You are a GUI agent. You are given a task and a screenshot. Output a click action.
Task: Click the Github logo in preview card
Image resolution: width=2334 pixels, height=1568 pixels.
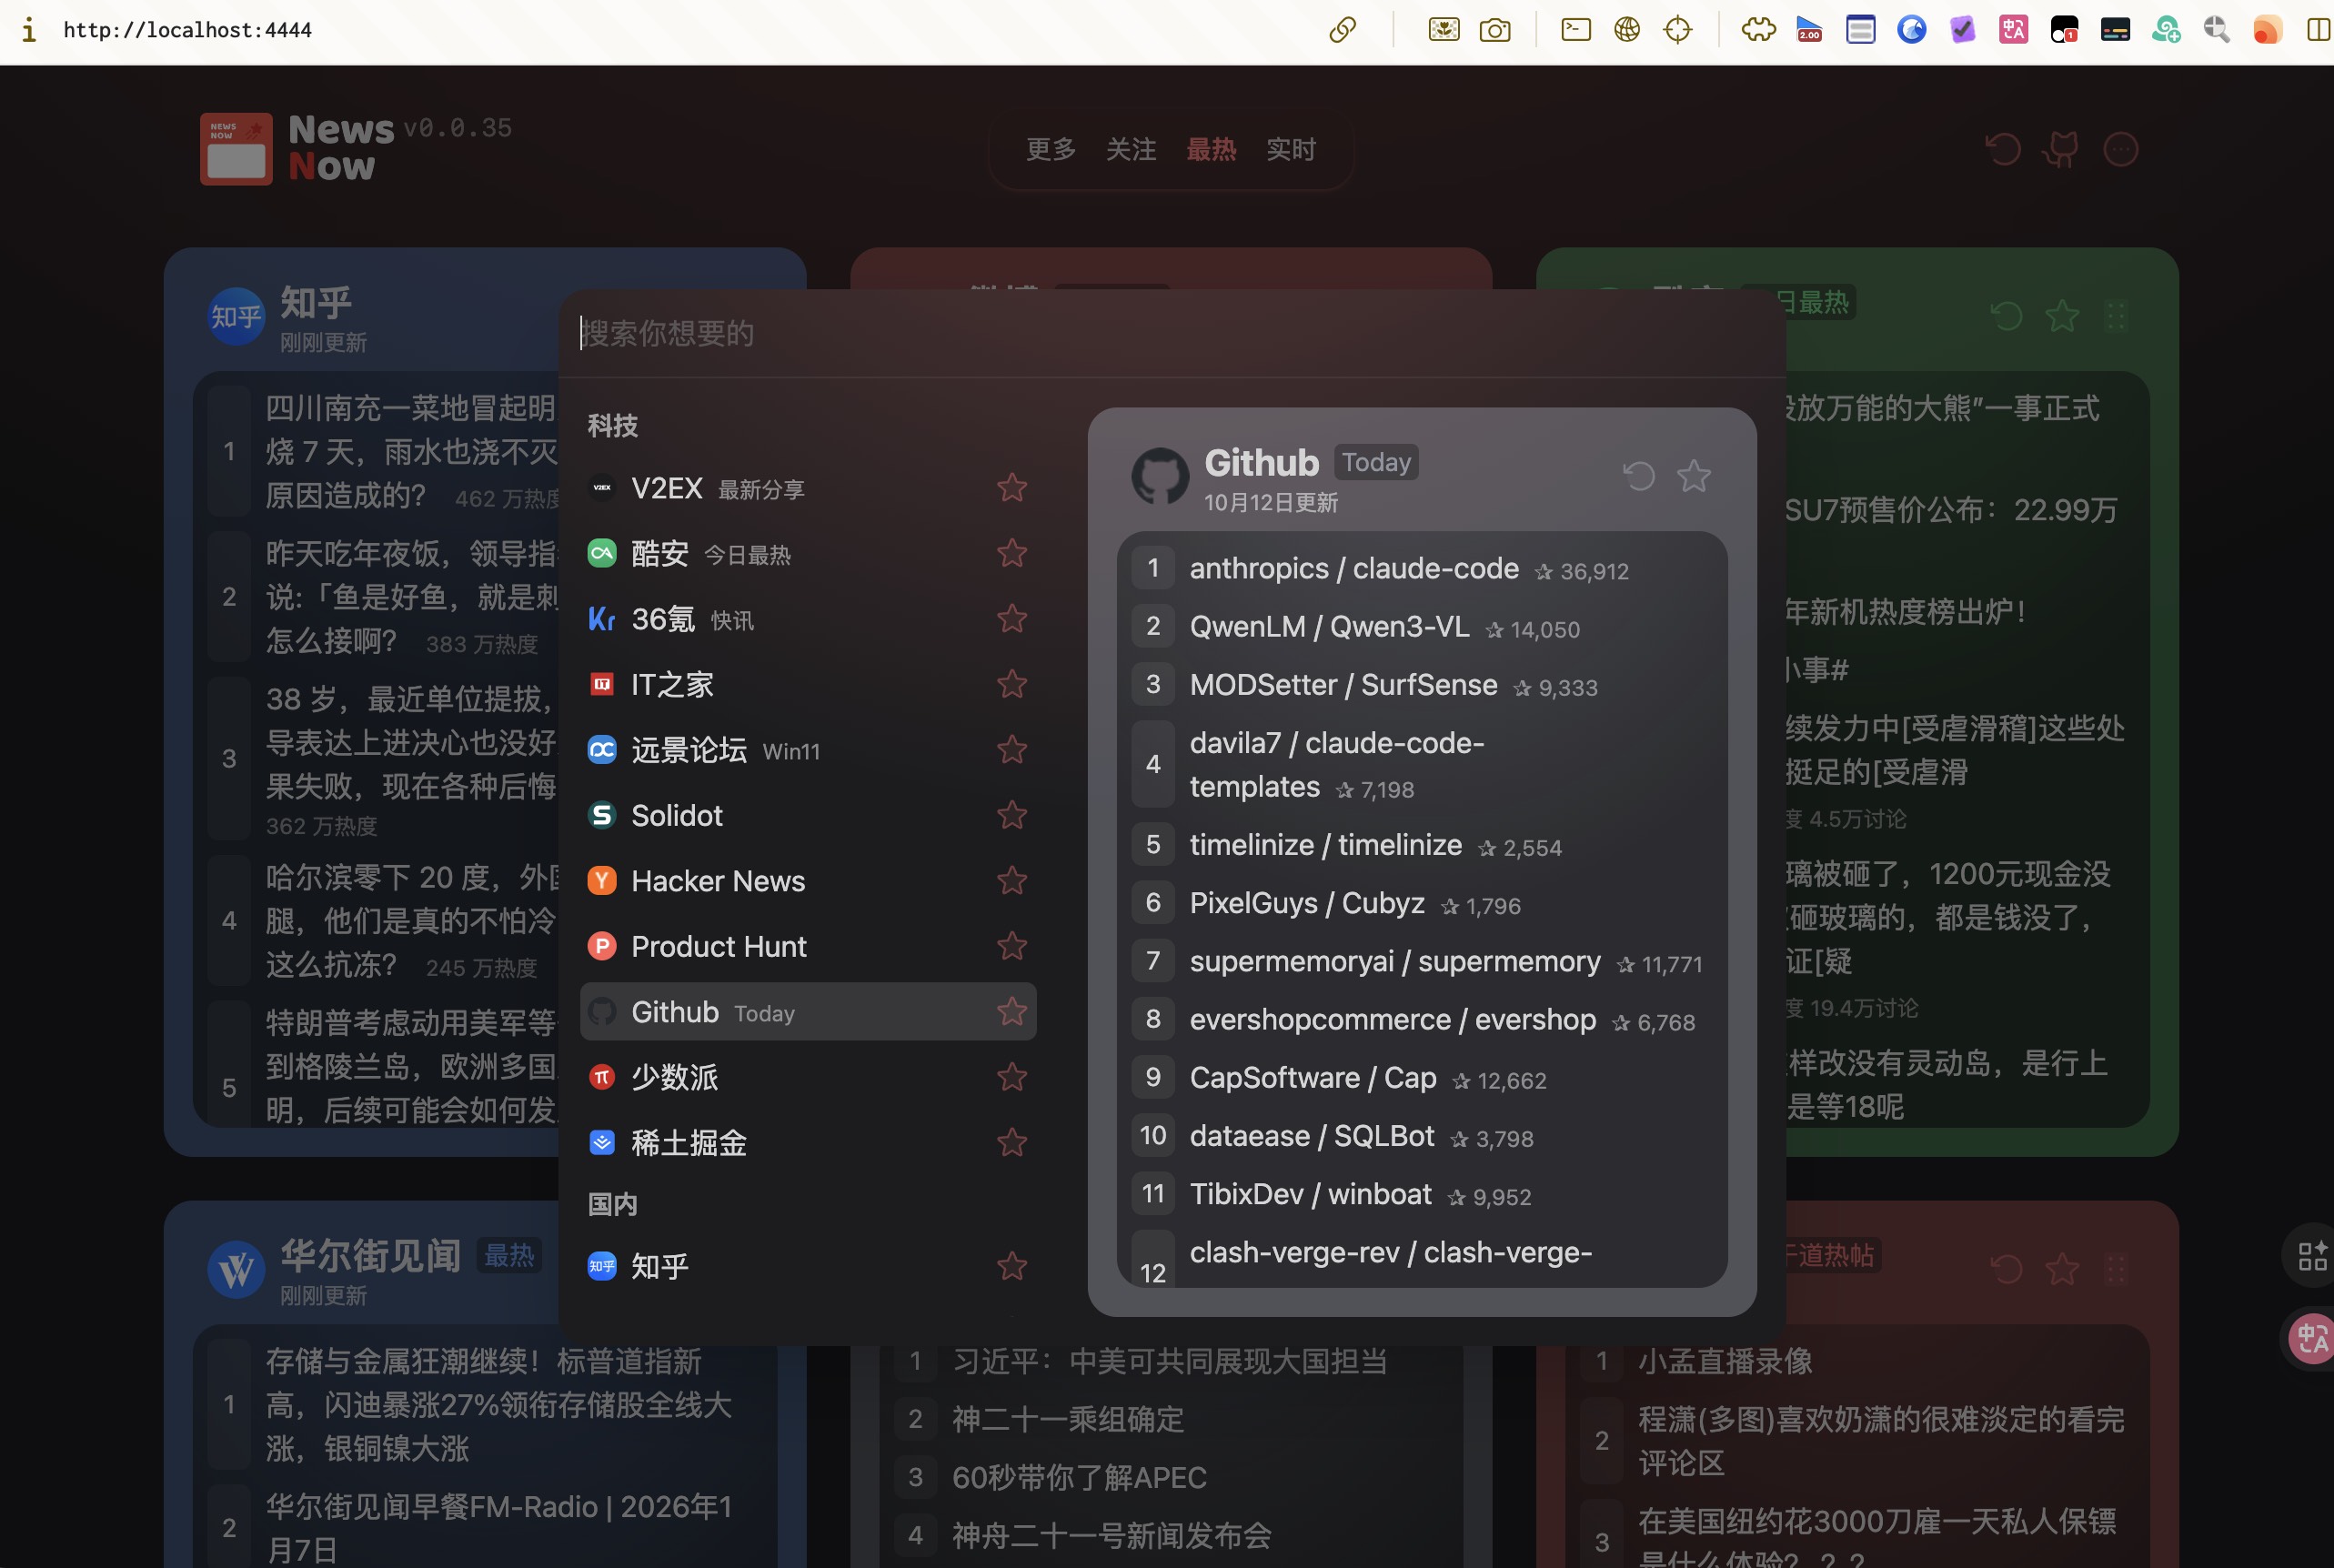tap(1159, 476)
